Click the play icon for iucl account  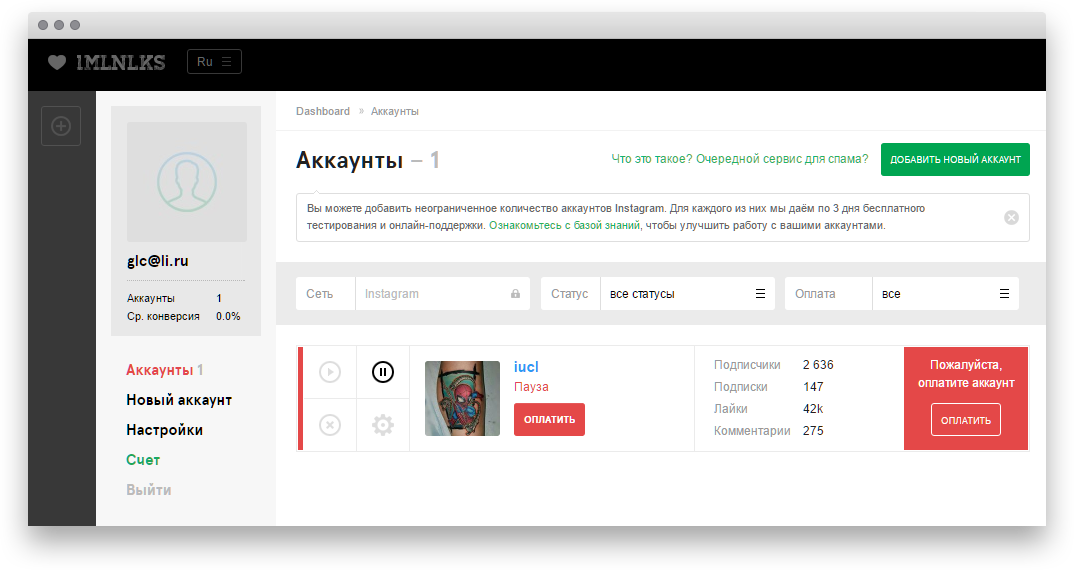pyautogui.click(x=330, y=372)
